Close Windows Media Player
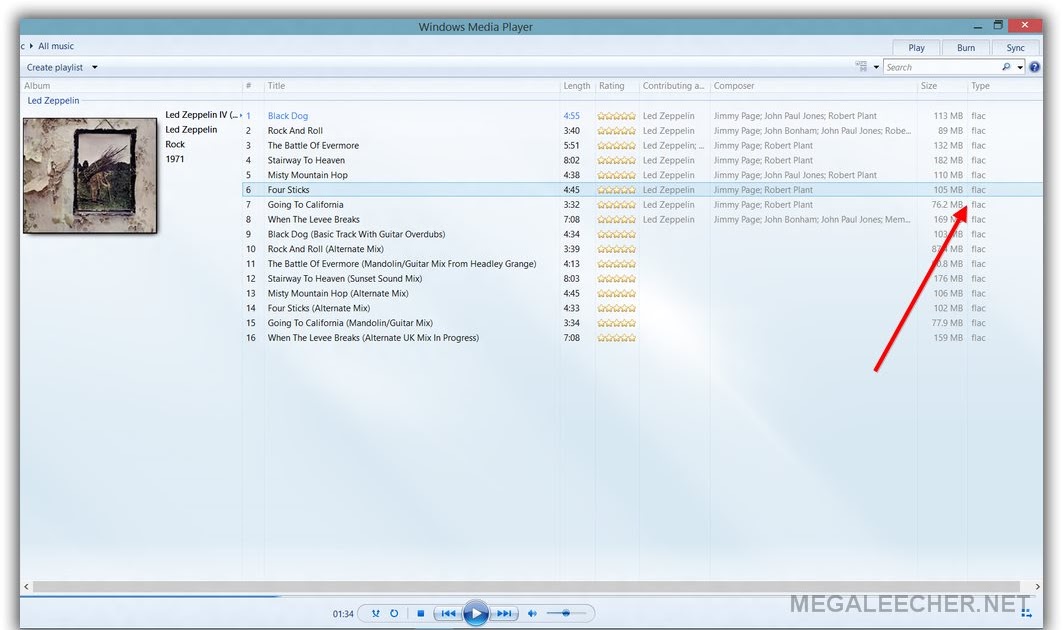1063x630 pixels. (1025, 25)
